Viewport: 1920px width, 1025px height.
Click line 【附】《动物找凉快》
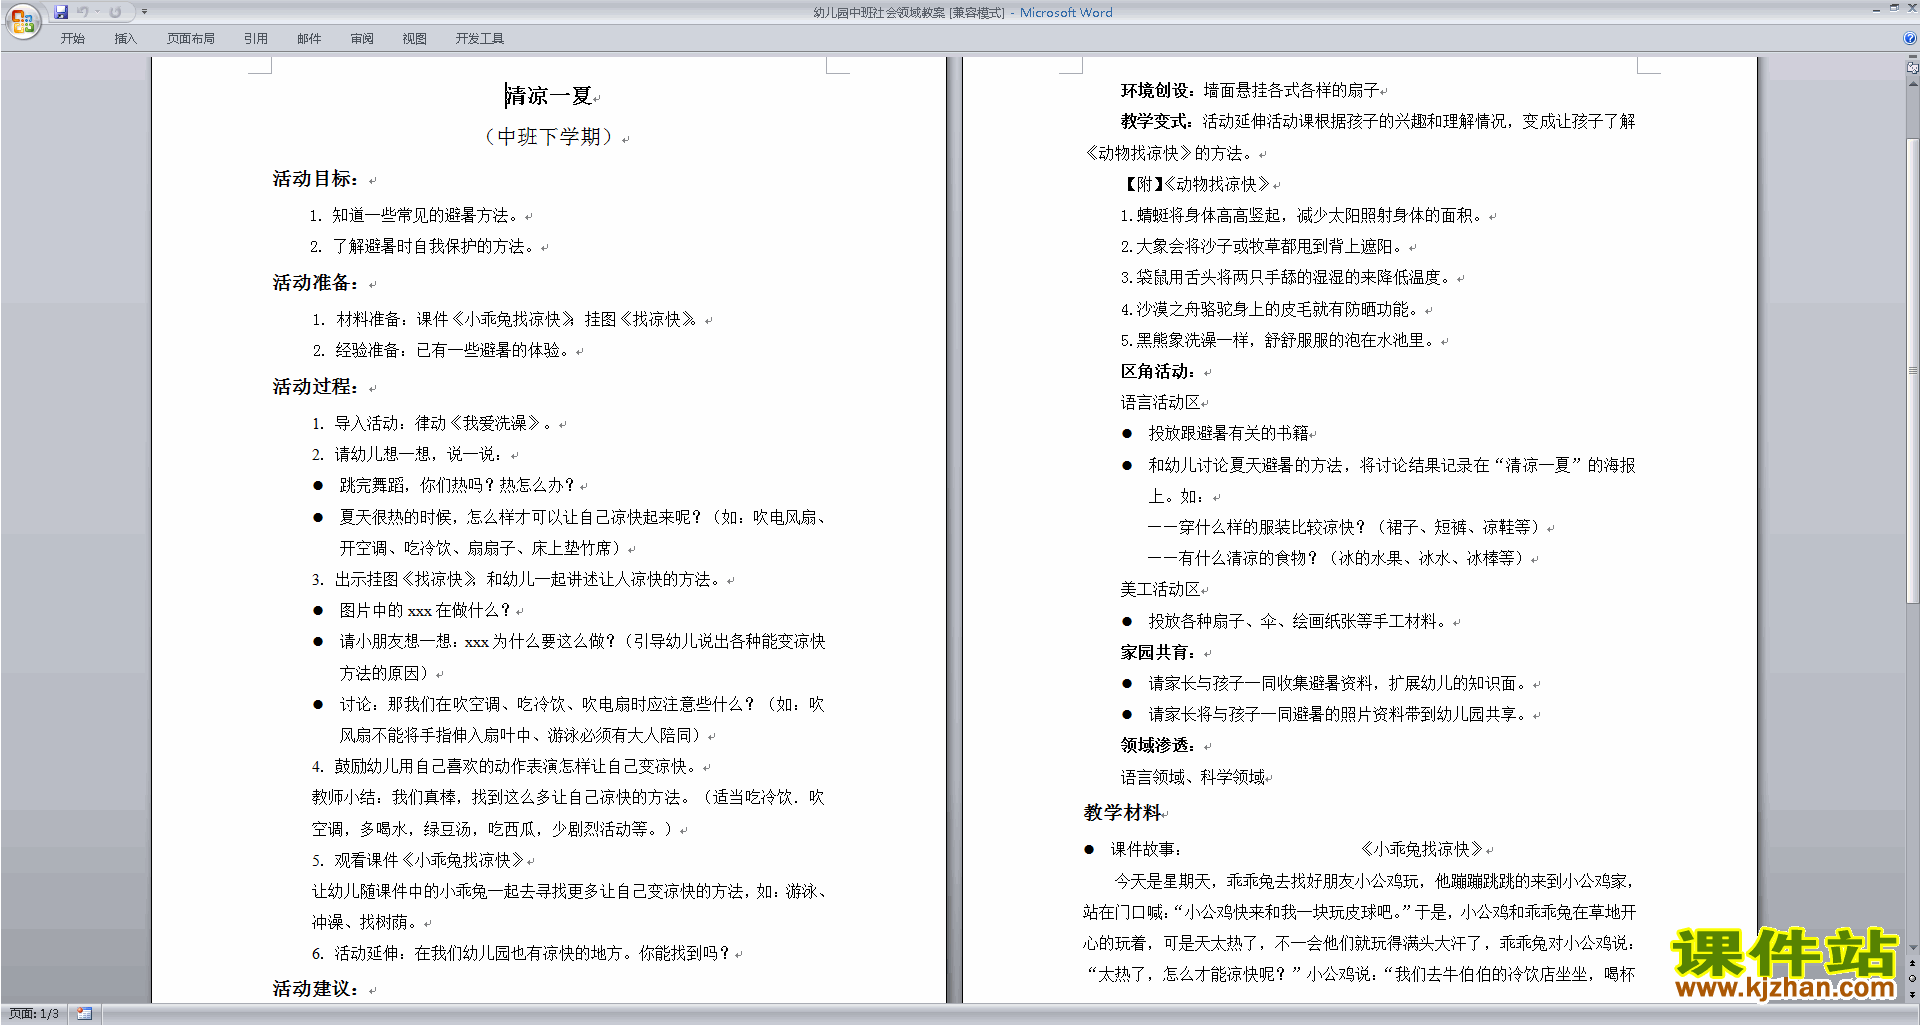pos(1195,184)
